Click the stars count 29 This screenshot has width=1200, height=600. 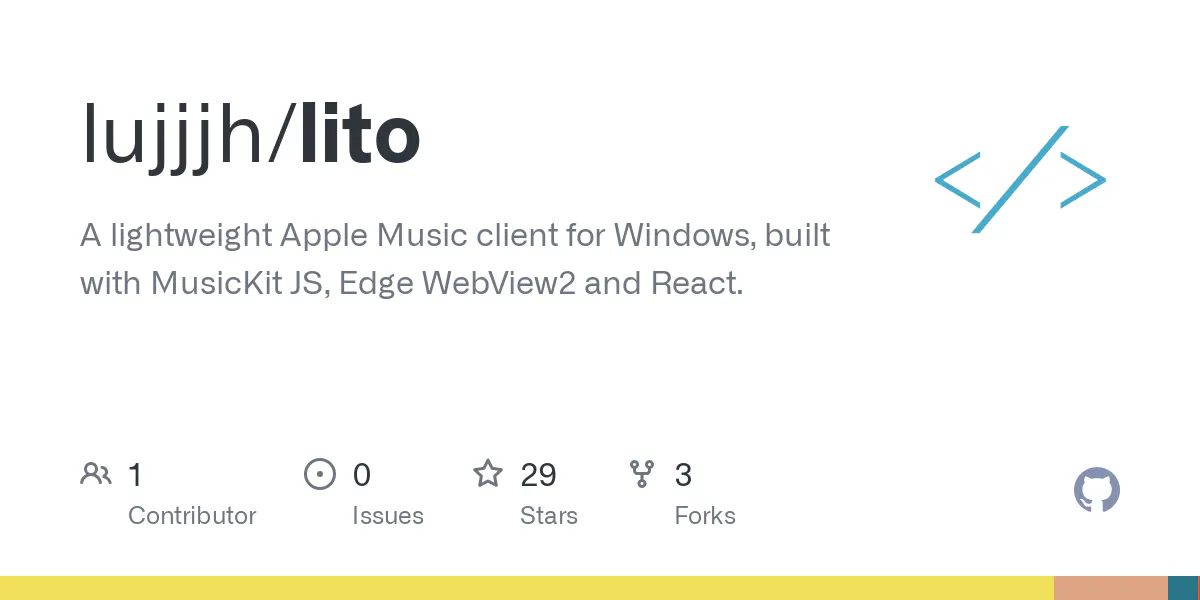[539, 475]
